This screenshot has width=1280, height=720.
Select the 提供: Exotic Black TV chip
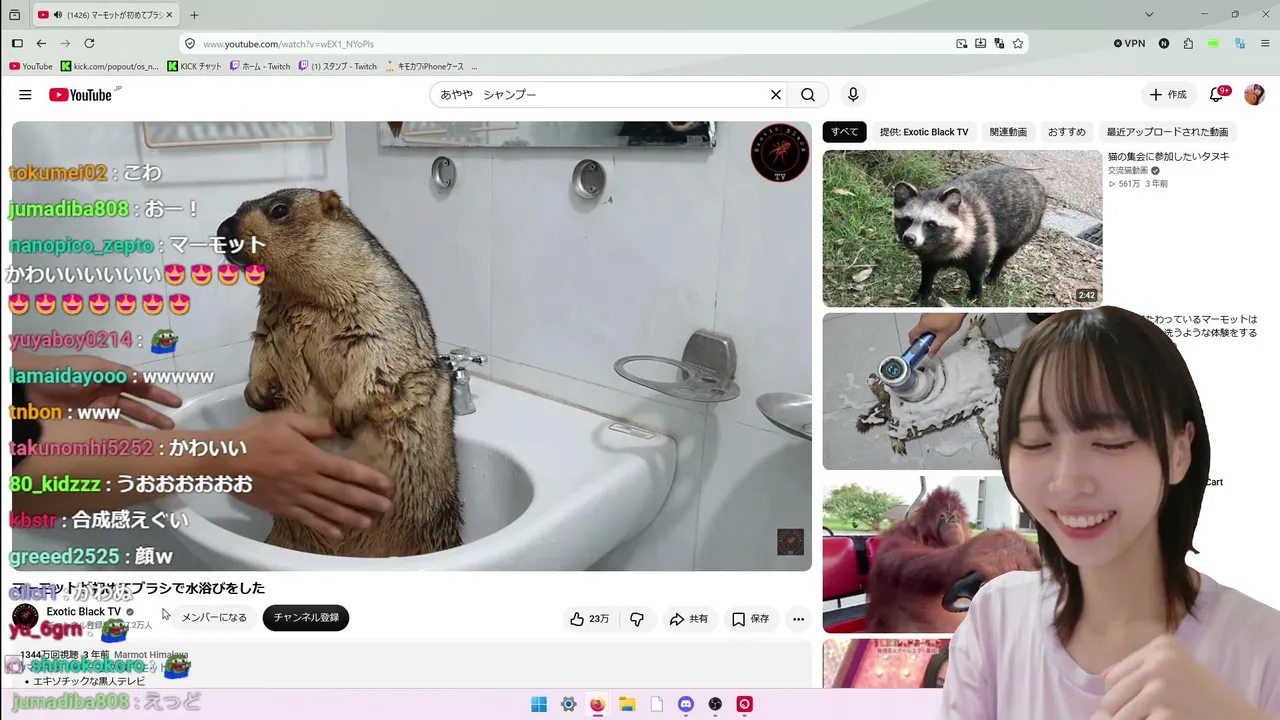pyautogui.click(x=924, y=132)
